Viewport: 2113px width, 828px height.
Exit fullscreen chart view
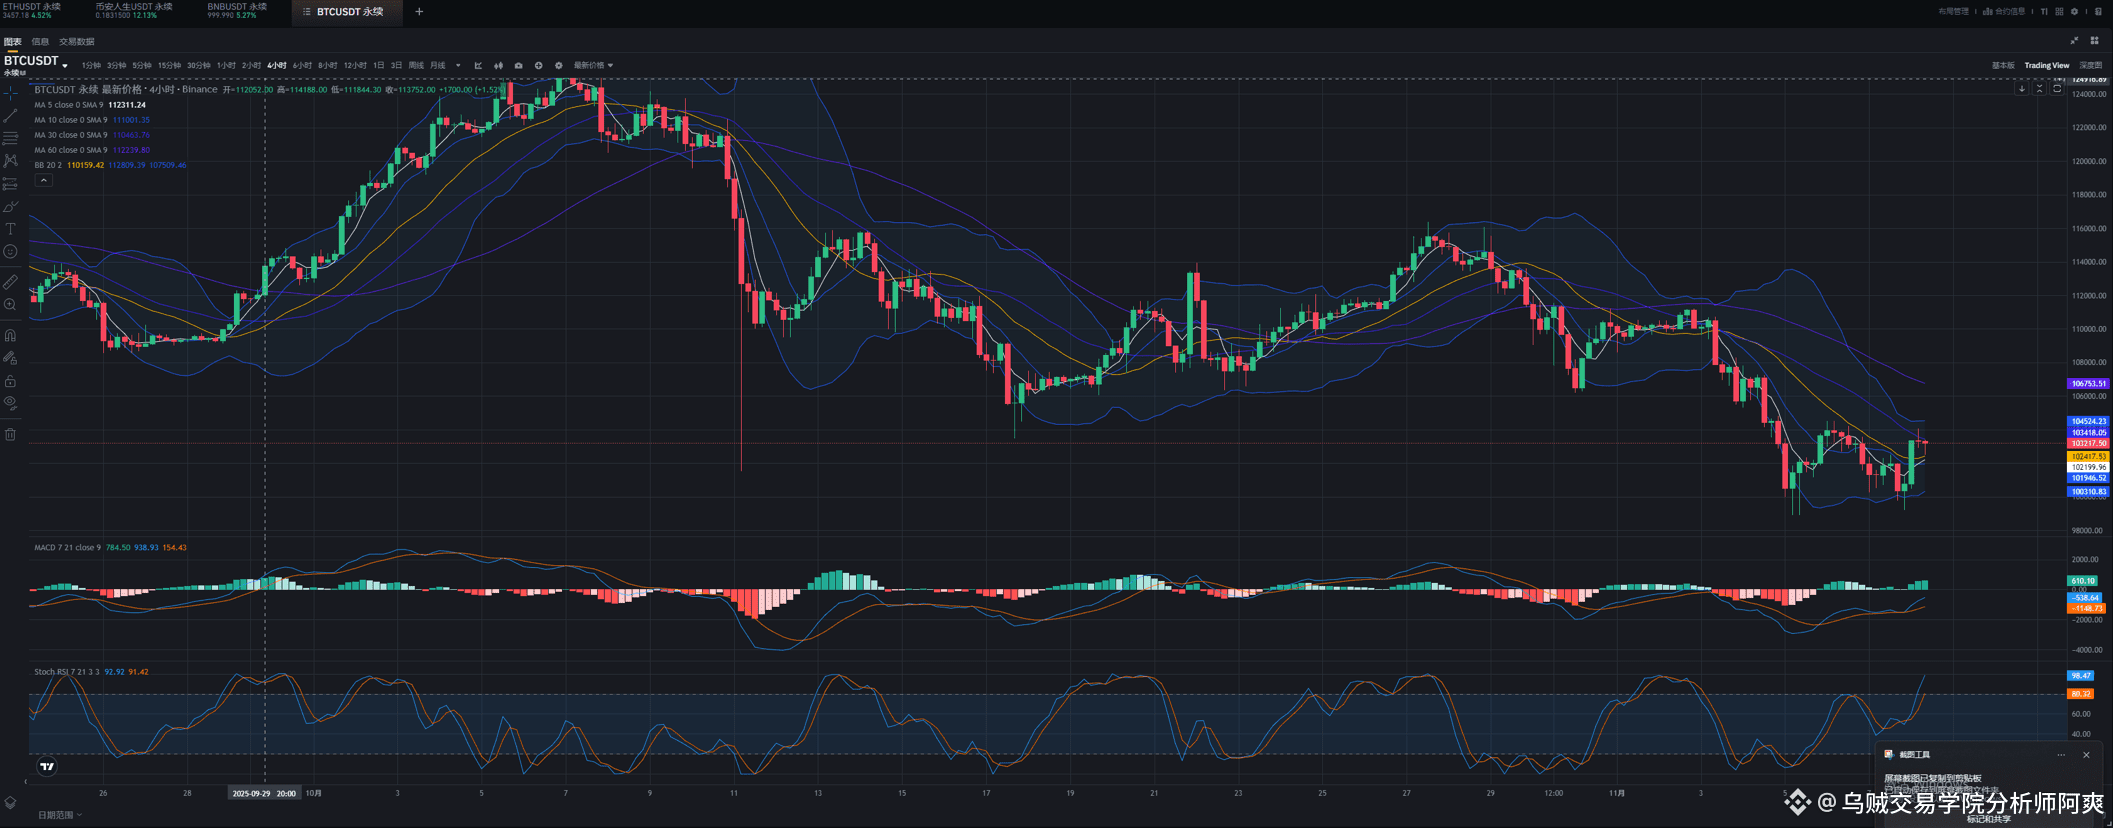click(2074, 41)
